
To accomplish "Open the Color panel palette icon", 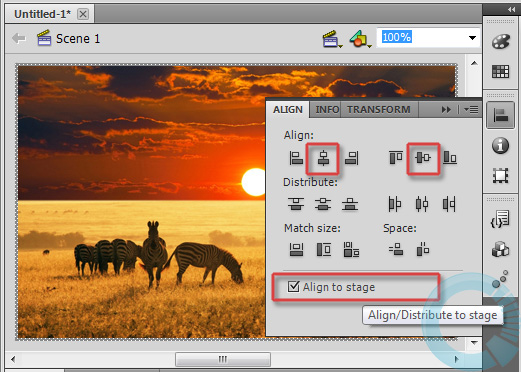I will click(x=501, y=42).
